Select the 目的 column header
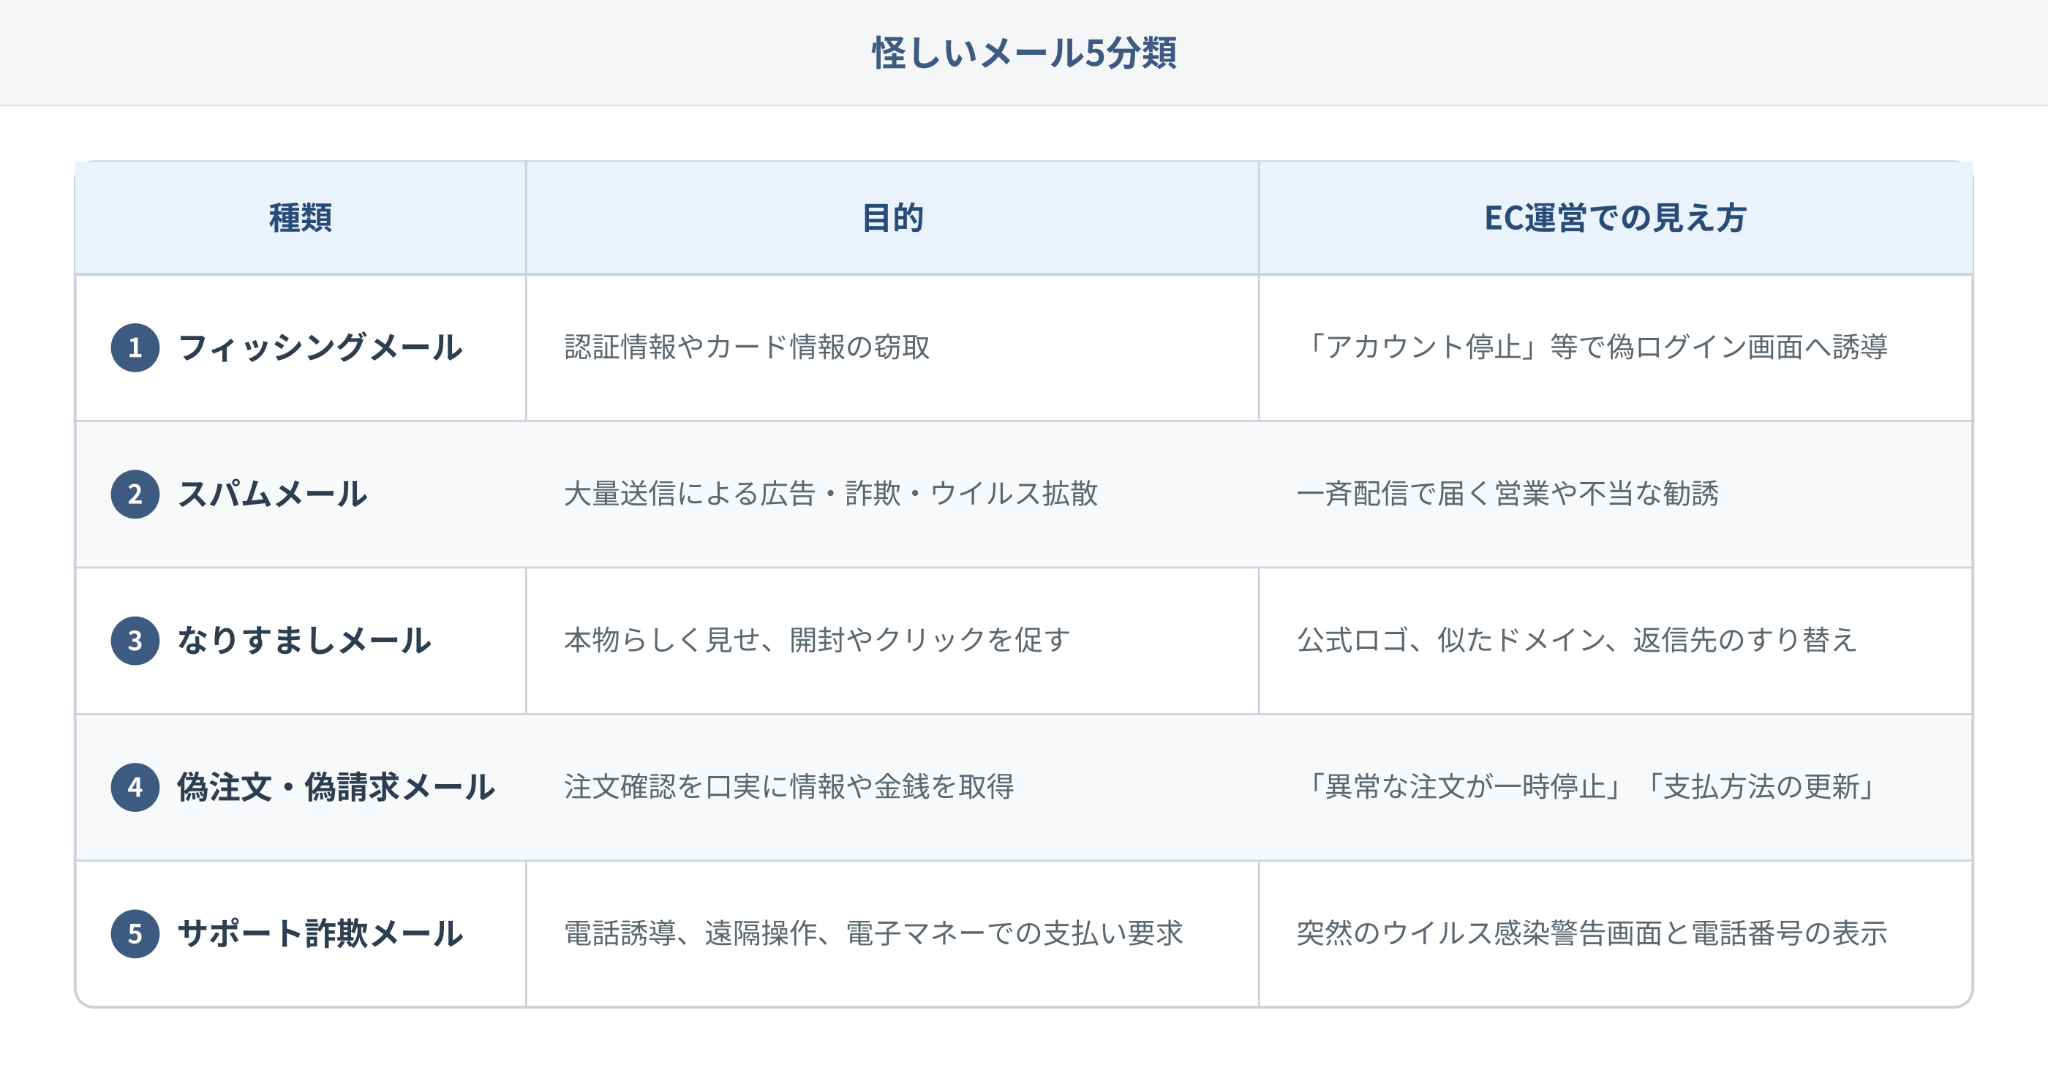2048x1083 pixels. [892, 218]
